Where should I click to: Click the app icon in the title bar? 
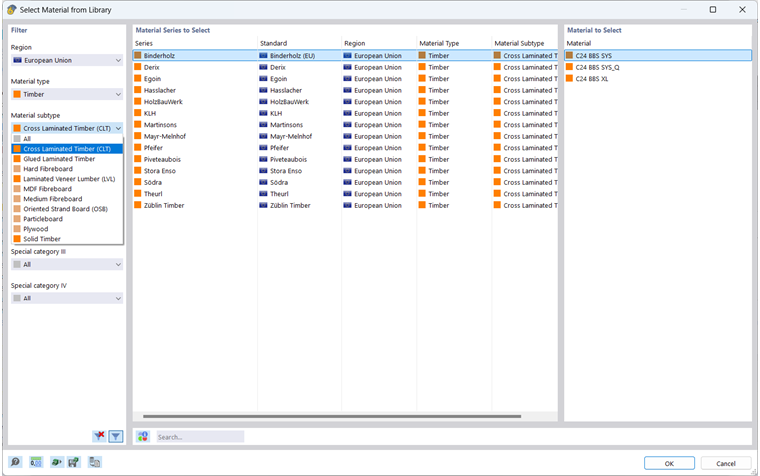pyautogui.click(x=12, y=10)
